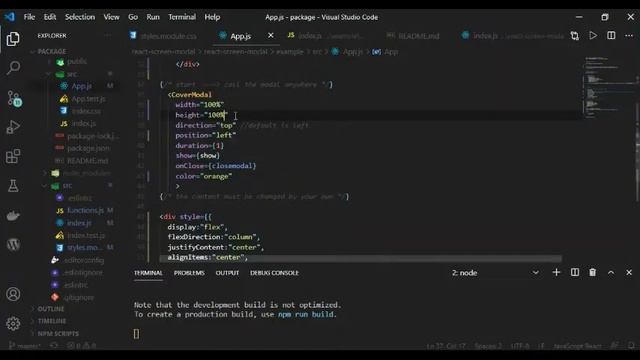The height and width of the screenshot is (360, 640).
Task: Open the Testing flask icon
Action: (13, 186)
